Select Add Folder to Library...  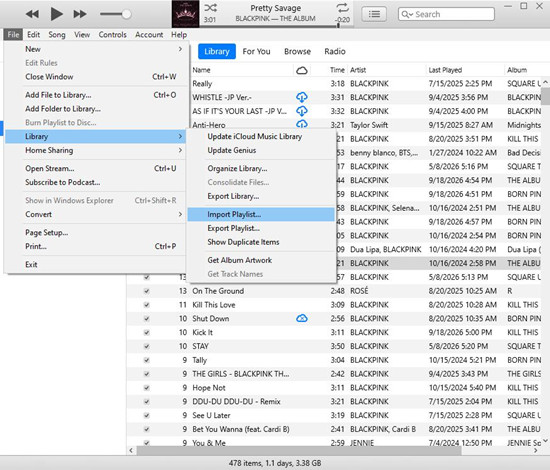tap(95, 109)
